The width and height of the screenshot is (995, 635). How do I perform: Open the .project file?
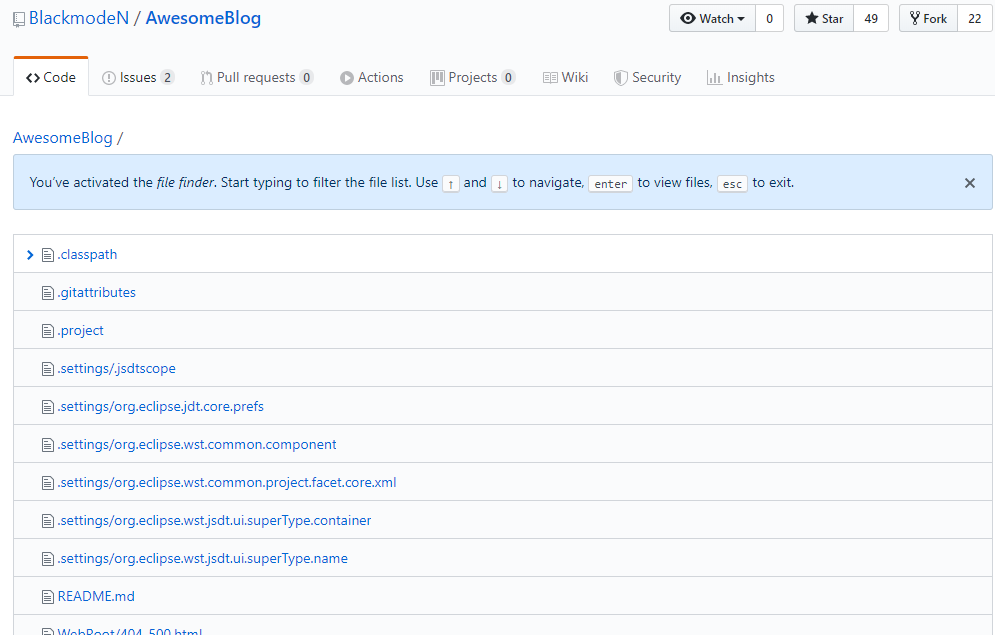[81, 331]
